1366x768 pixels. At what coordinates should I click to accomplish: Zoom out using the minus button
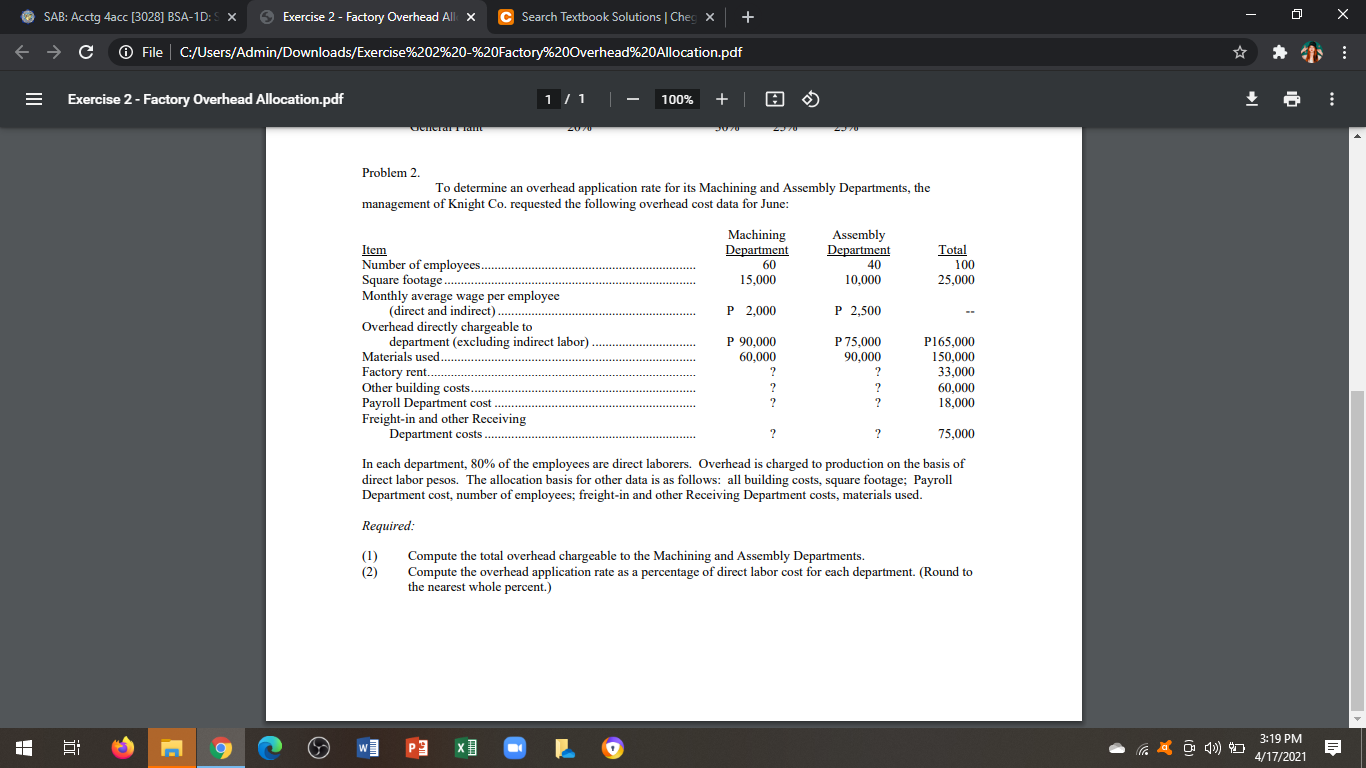[634, 99]
